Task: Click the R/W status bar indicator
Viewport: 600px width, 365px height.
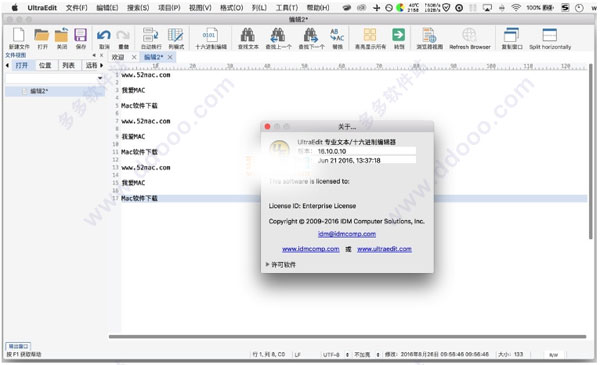Action: click(x=553, y=355)
